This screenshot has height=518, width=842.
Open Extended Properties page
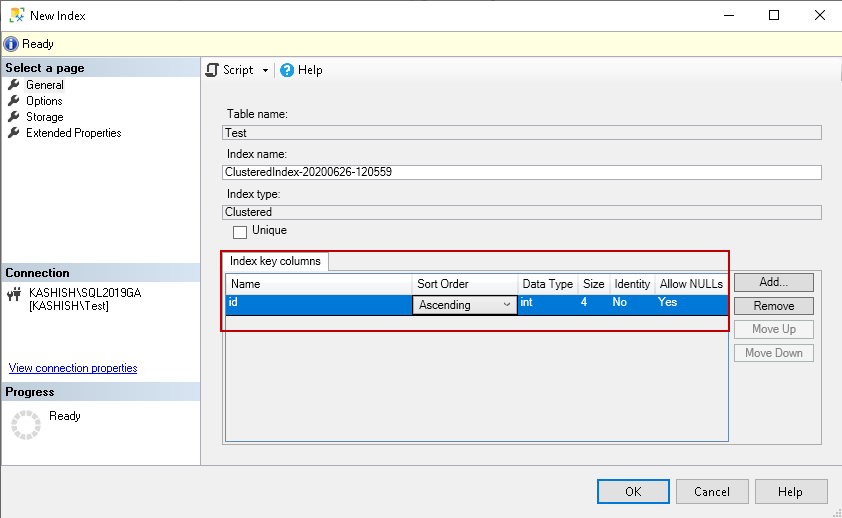pos(73,133)
